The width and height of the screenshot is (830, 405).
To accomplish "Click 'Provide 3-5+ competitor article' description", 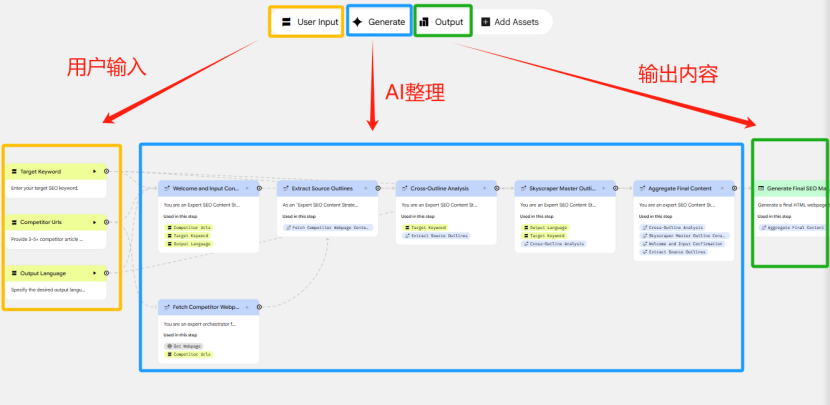I will [47, 239].
